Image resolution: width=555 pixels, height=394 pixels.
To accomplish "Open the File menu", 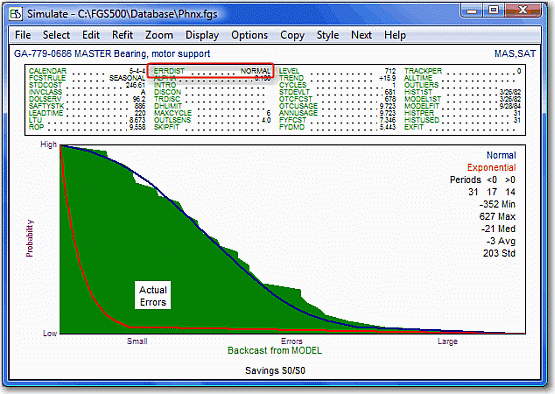I will click(x=23, y=35).
